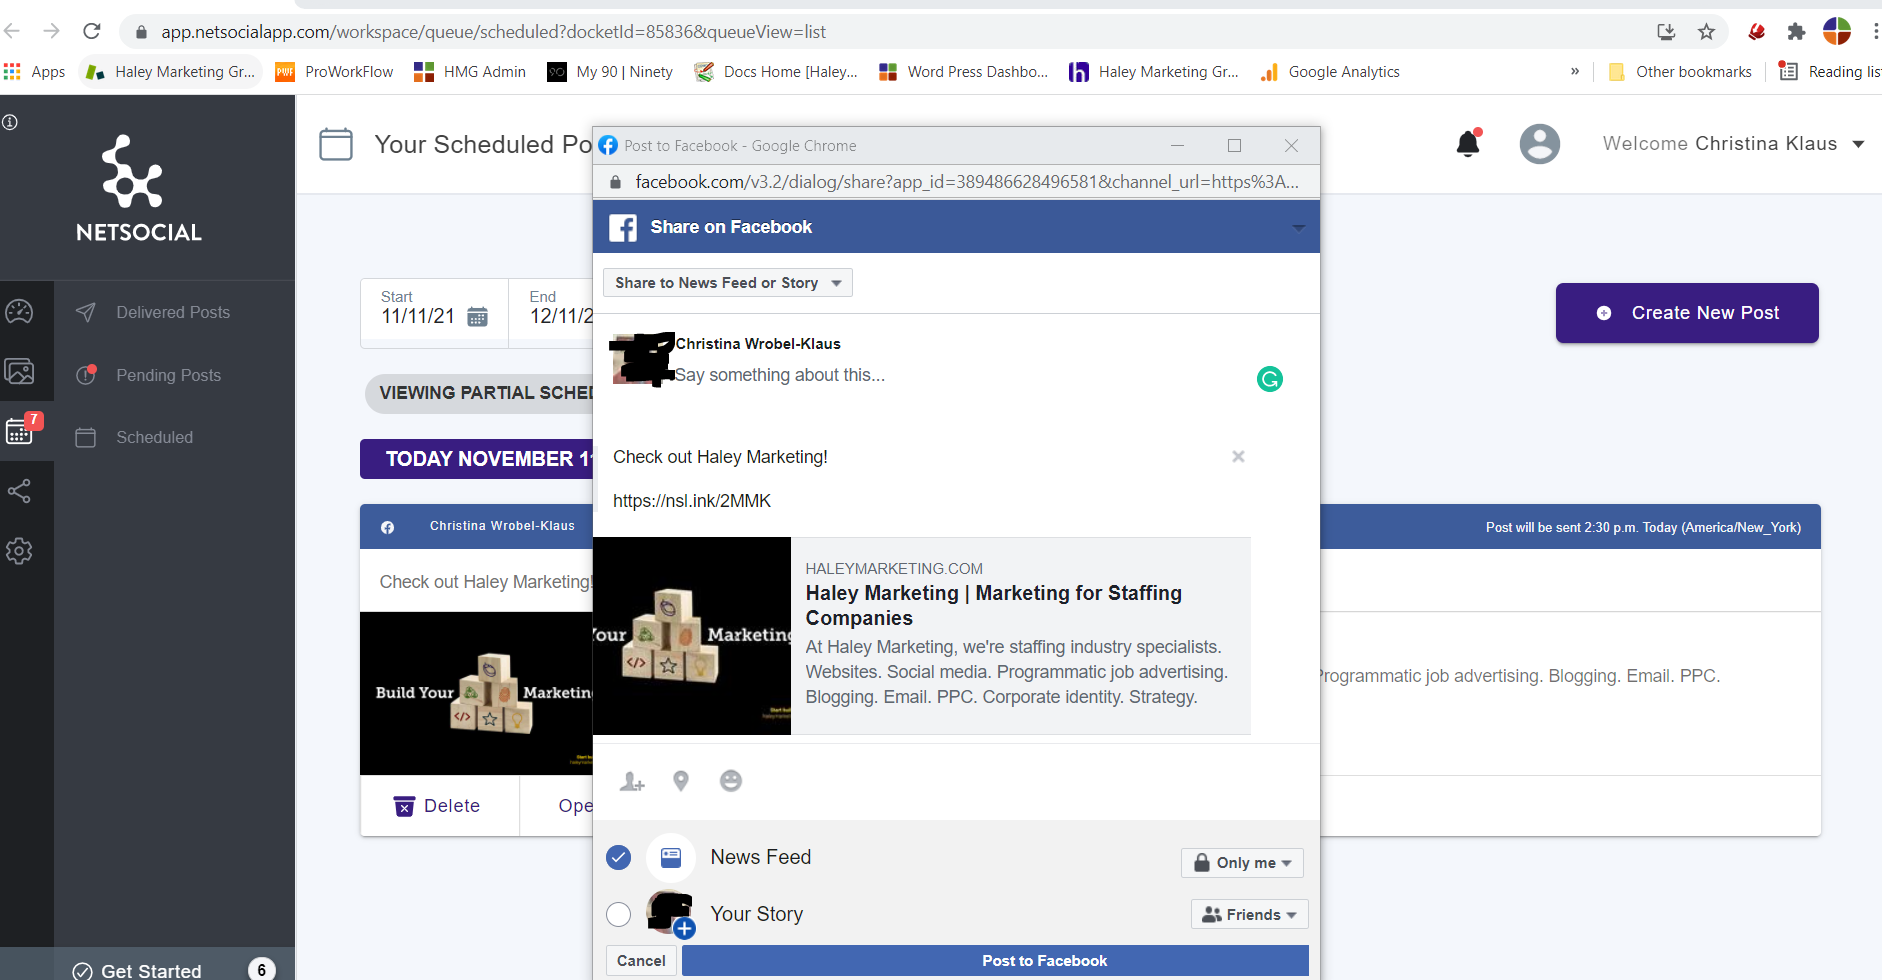The image size is (1882, 980).
Task: Open the My 90 | Ninety bookmark
Action: (610, 72)
